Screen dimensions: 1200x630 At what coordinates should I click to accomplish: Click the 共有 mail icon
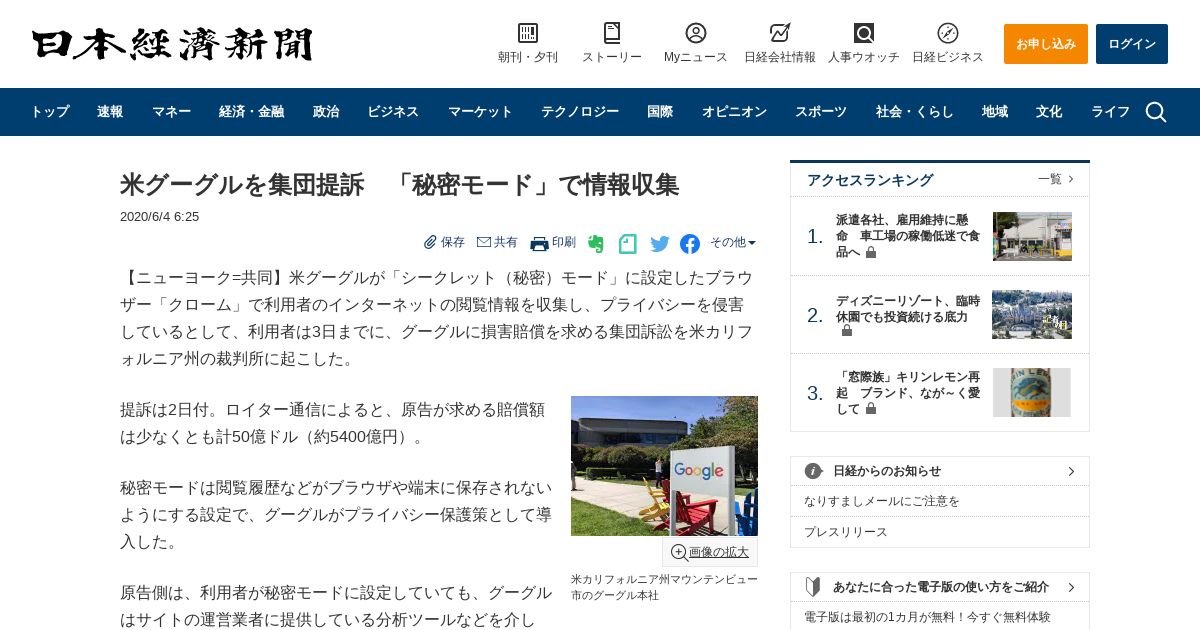[484, 242]
